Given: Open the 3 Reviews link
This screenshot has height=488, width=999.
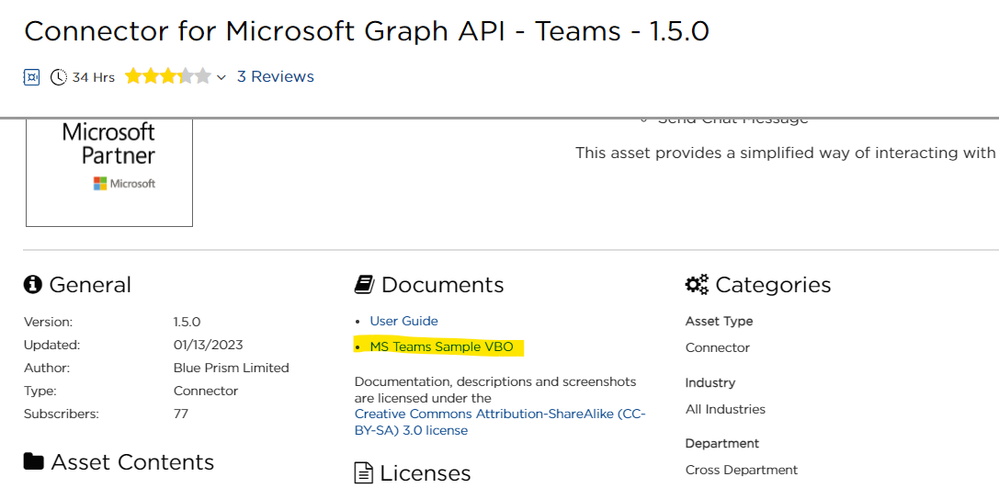Looking at the screenshot, I should point(275,77).
